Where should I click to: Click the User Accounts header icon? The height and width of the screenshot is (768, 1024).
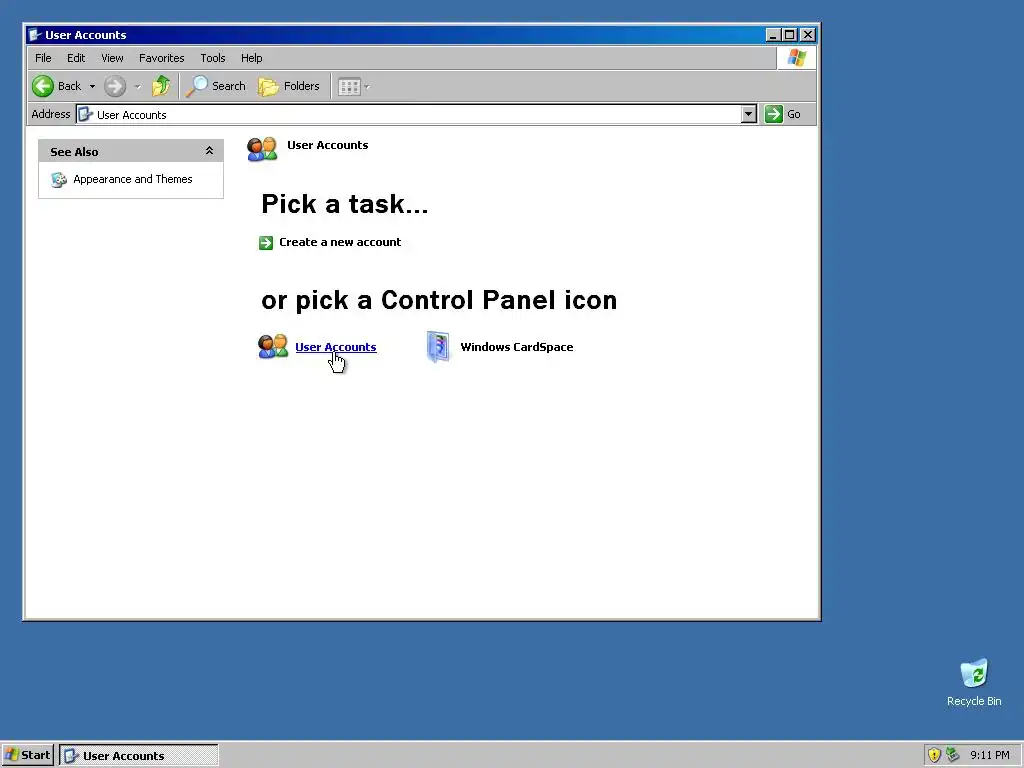(262, 149)
